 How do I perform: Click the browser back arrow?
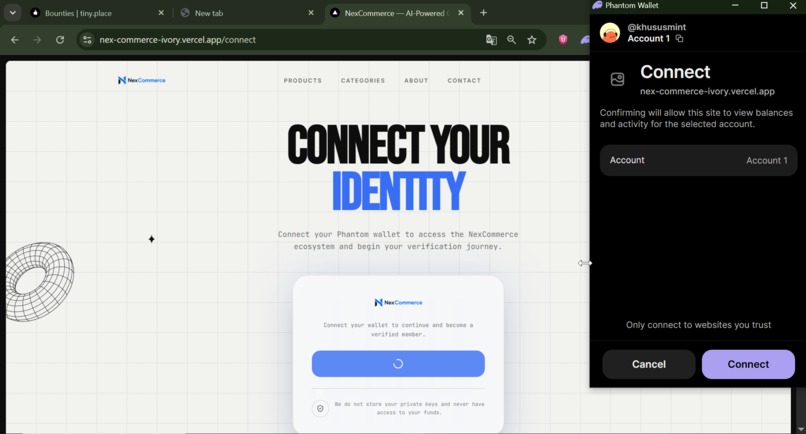(x=15, y=40)
